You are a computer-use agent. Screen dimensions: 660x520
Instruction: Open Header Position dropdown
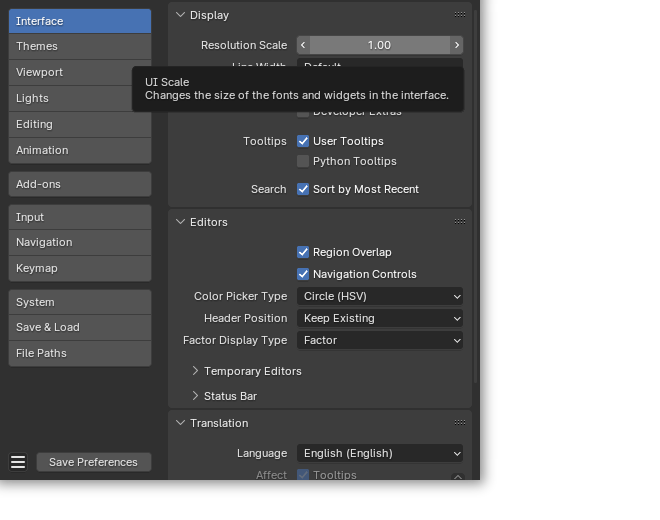(380, 318)
